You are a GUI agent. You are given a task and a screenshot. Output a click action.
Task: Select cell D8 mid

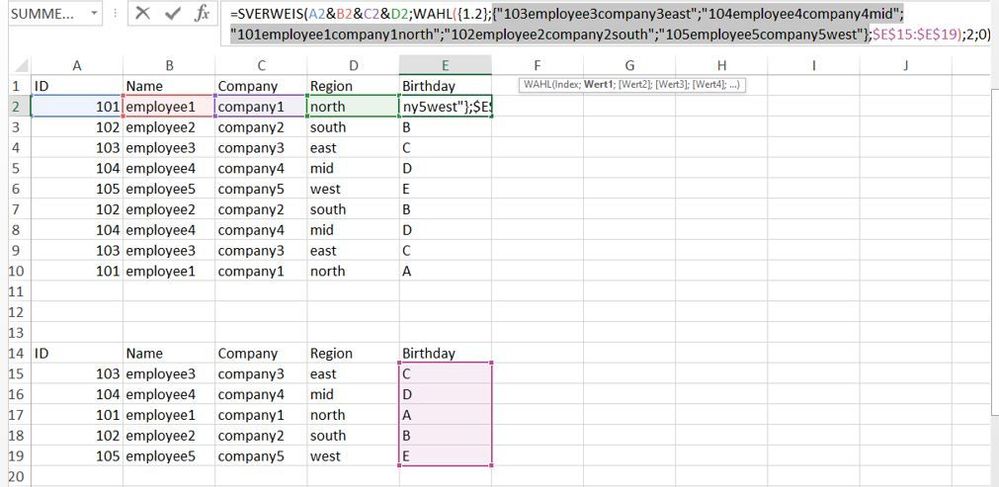click(x=354, y=230)
